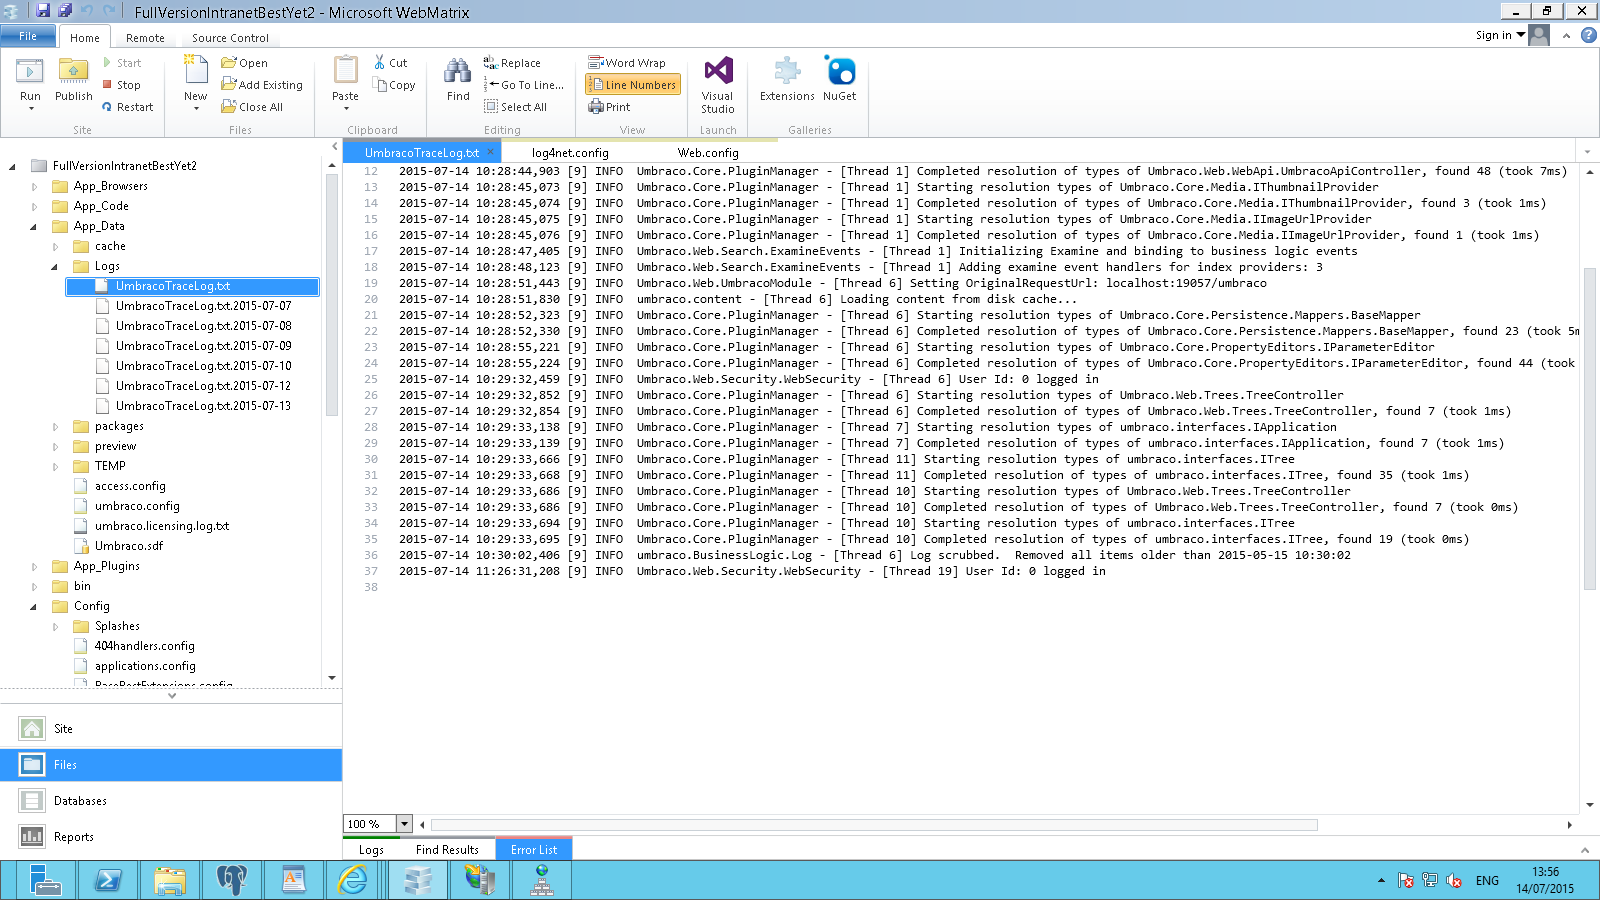Open the document tabs overflow dropdown

[1587, 152]
